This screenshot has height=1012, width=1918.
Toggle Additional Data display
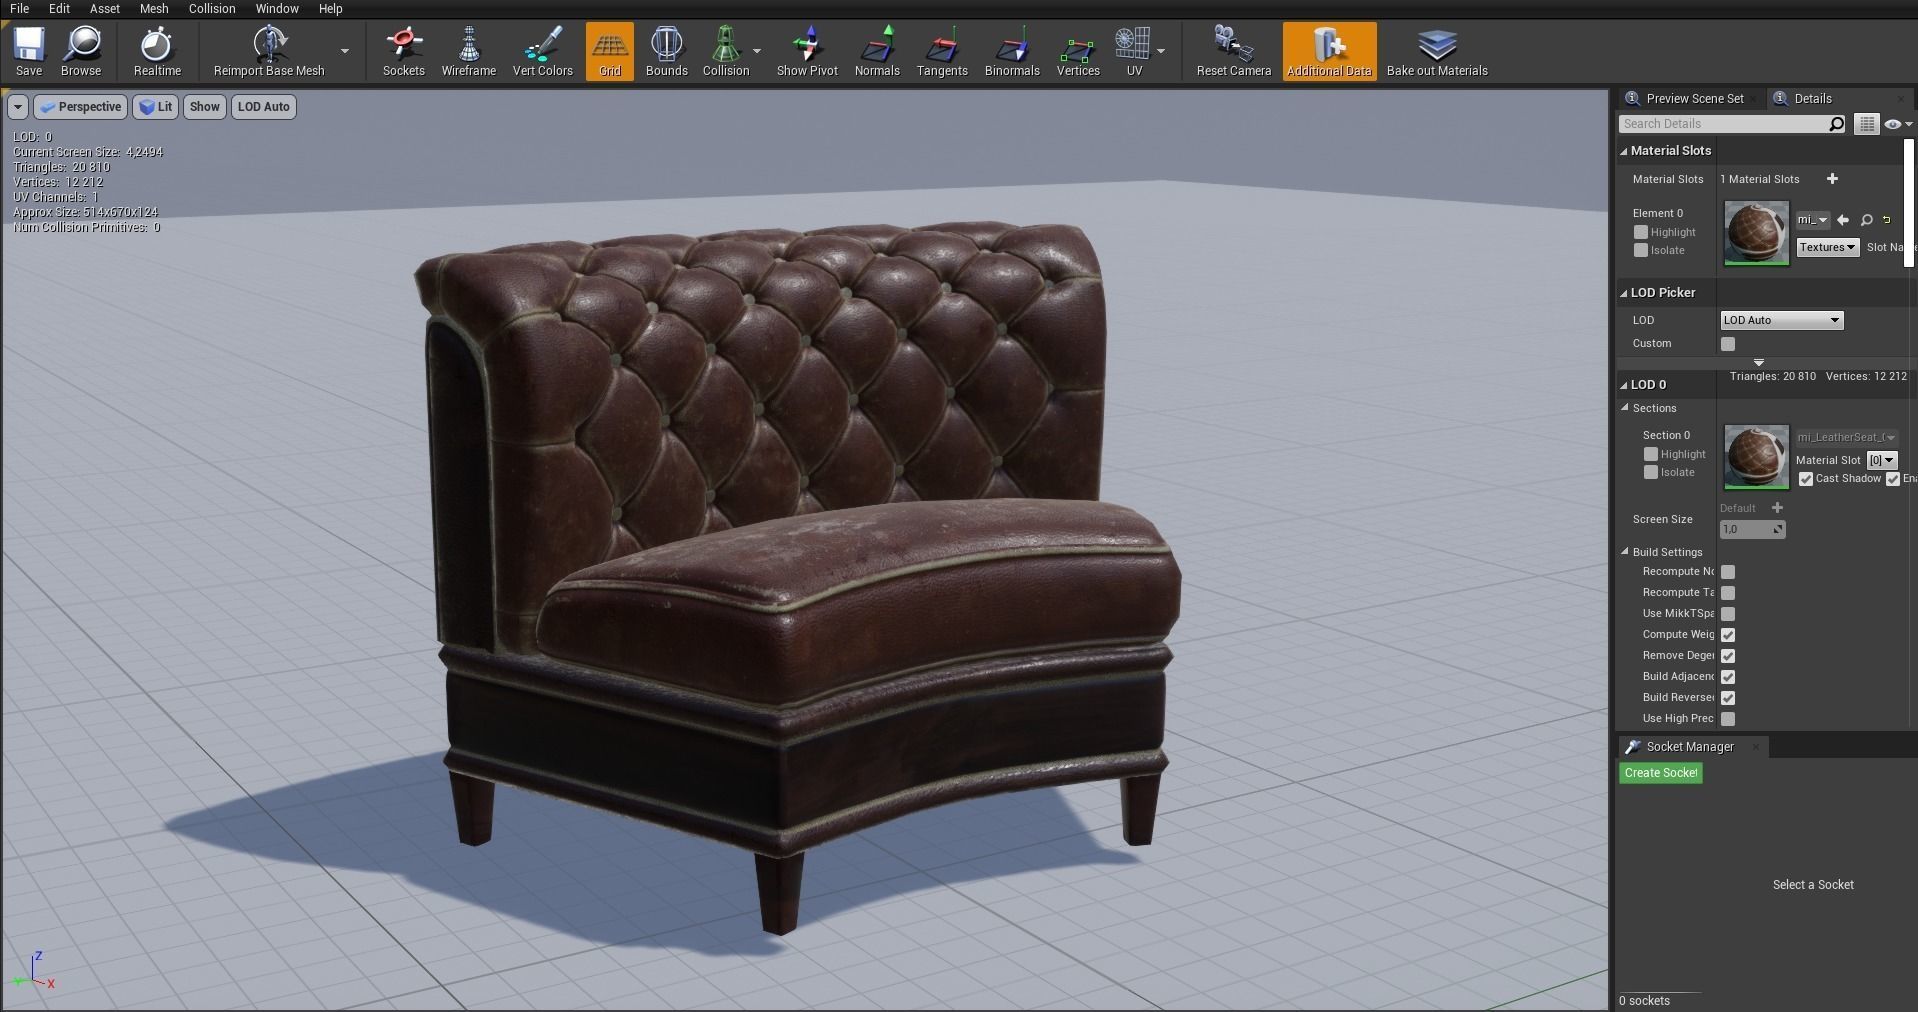point(1329,51)
